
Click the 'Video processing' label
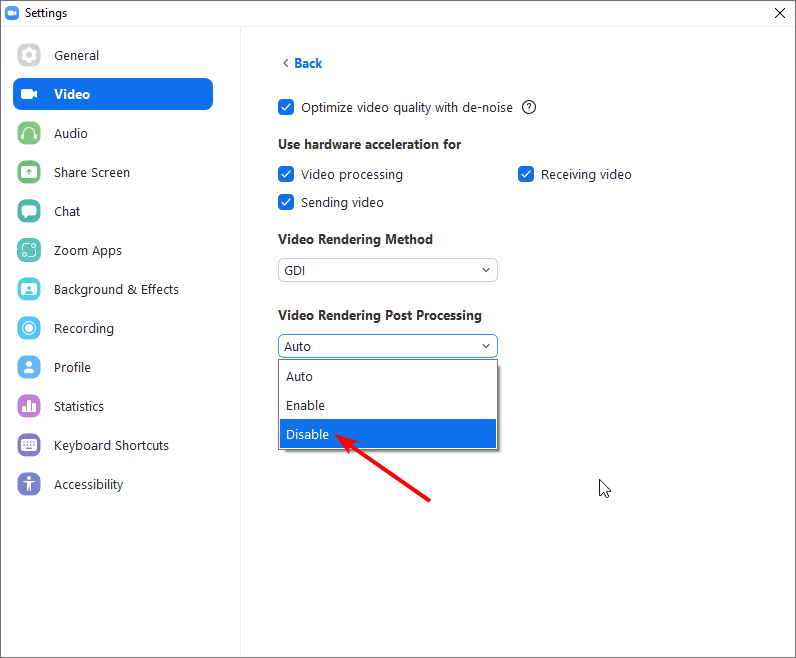click(352, 175)
